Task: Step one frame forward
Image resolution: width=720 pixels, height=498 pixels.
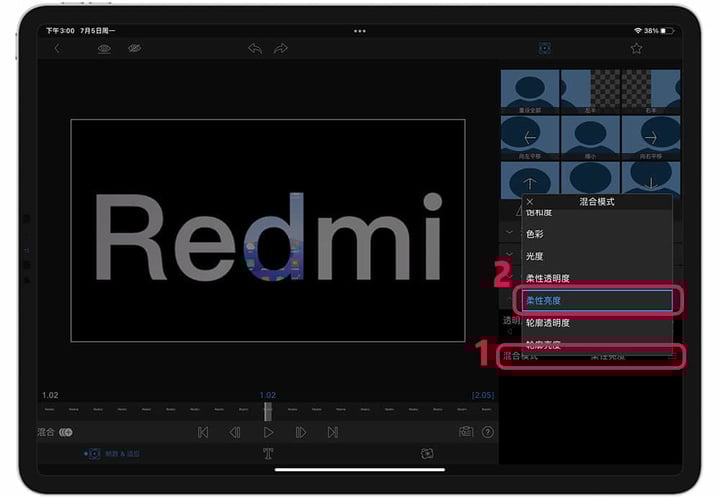Action: point(301,432)
